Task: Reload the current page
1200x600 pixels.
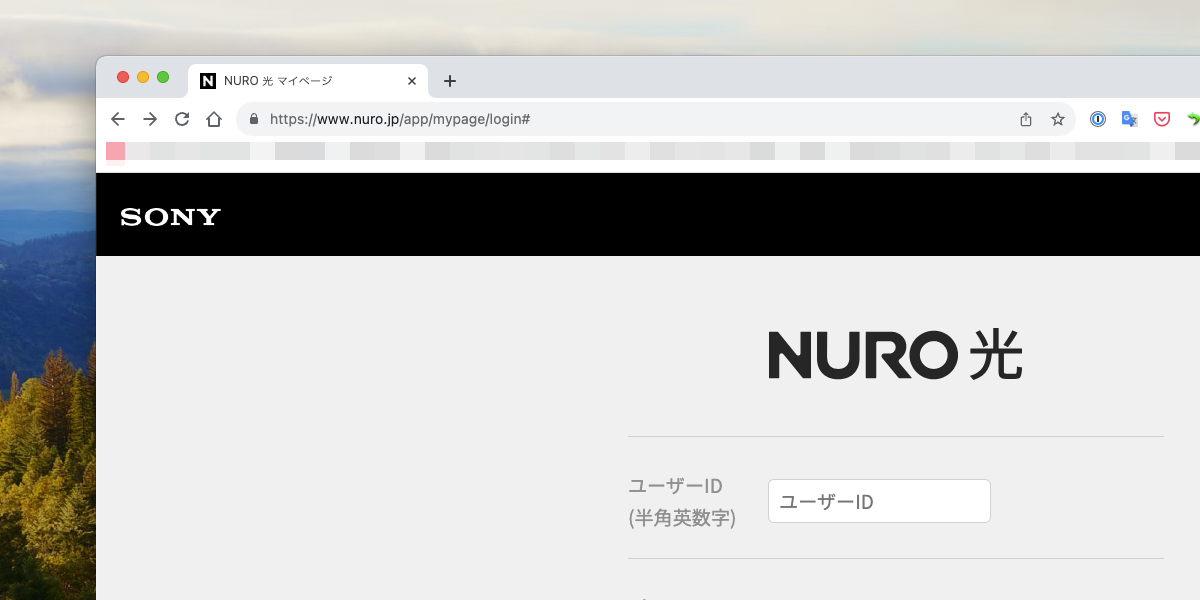Action: pyautogui.click(x=182, y=118)
